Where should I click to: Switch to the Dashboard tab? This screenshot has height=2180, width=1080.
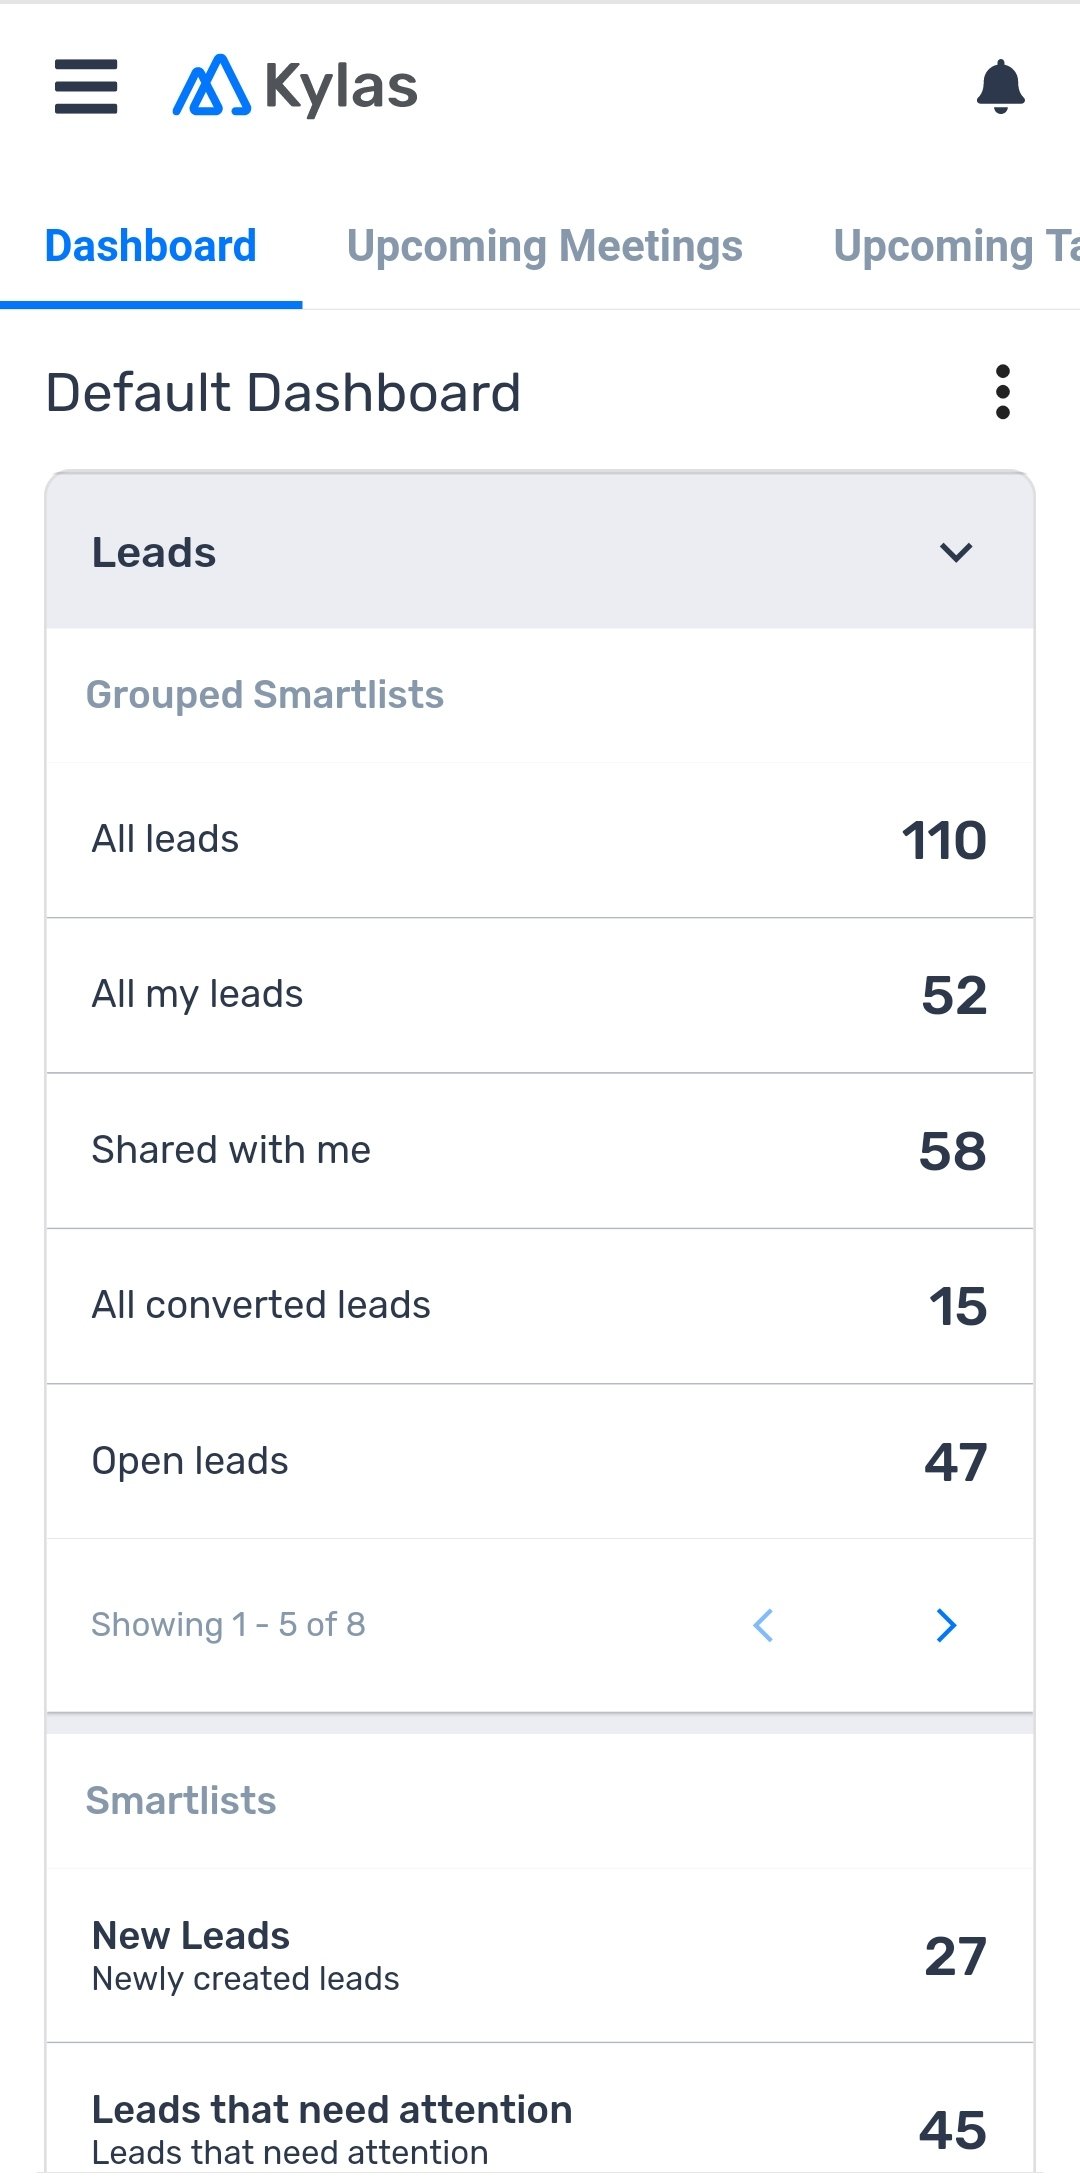click(151, 246)
